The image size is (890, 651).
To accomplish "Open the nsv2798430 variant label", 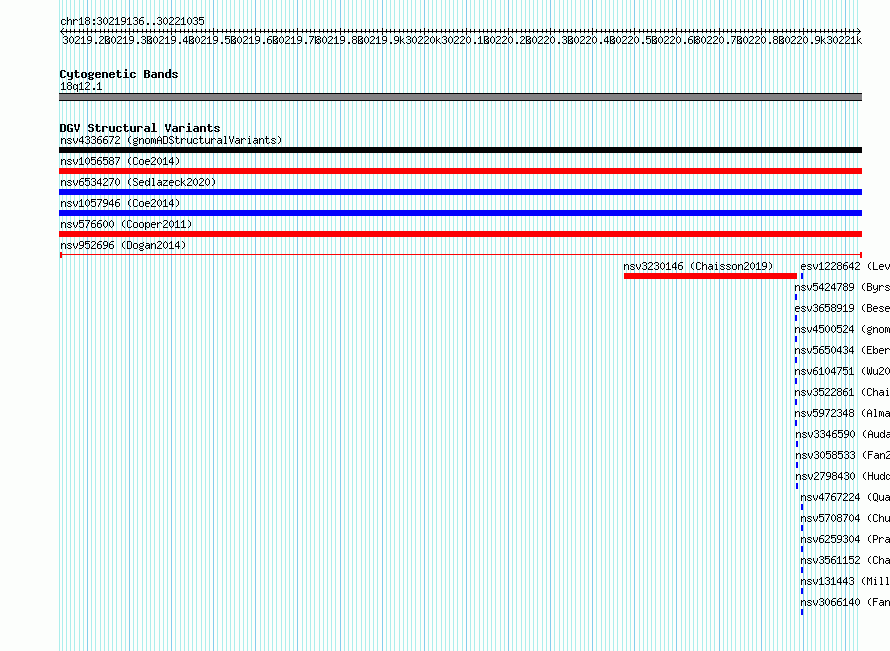I will [x=843, y=476].
